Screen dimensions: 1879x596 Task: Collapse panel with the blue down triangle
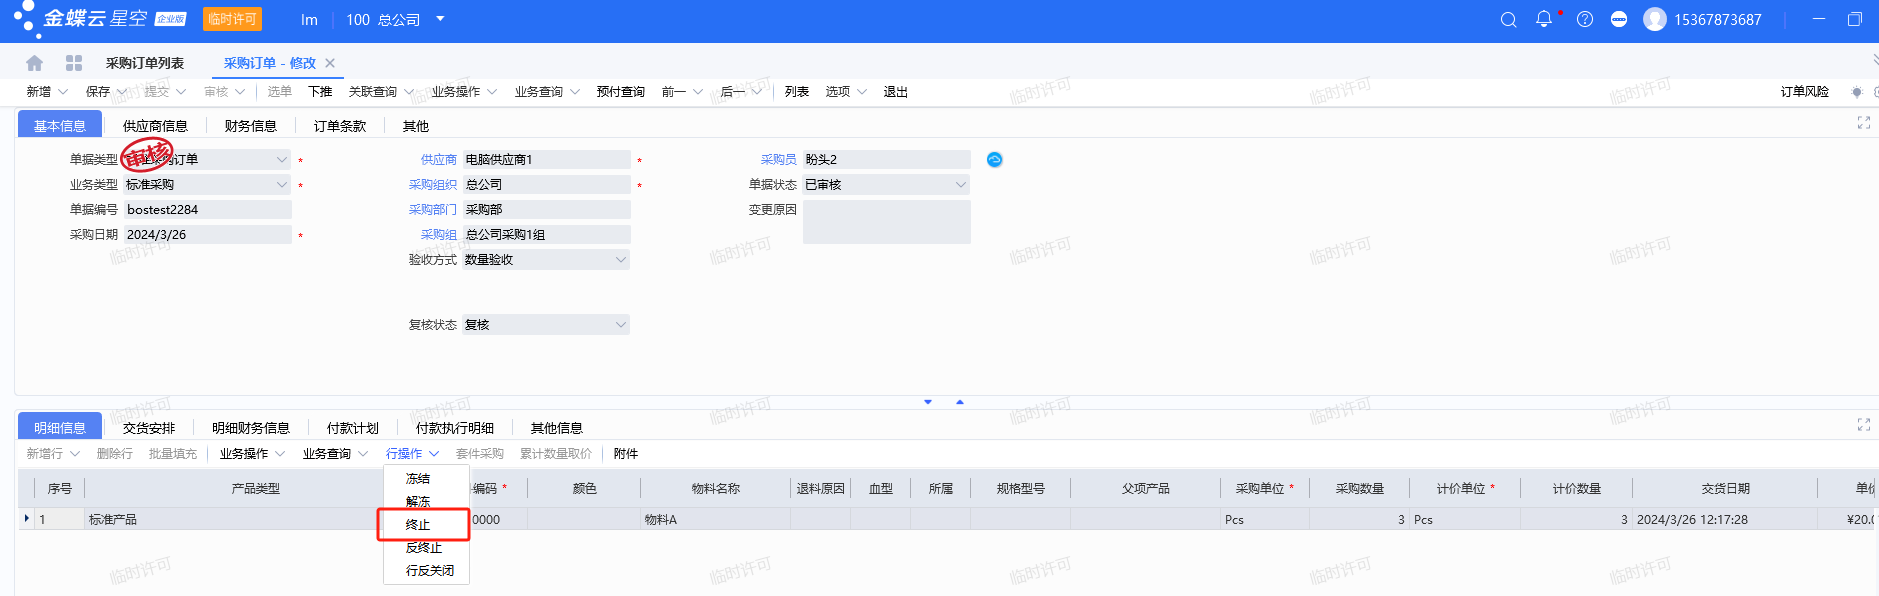[928, 402]
